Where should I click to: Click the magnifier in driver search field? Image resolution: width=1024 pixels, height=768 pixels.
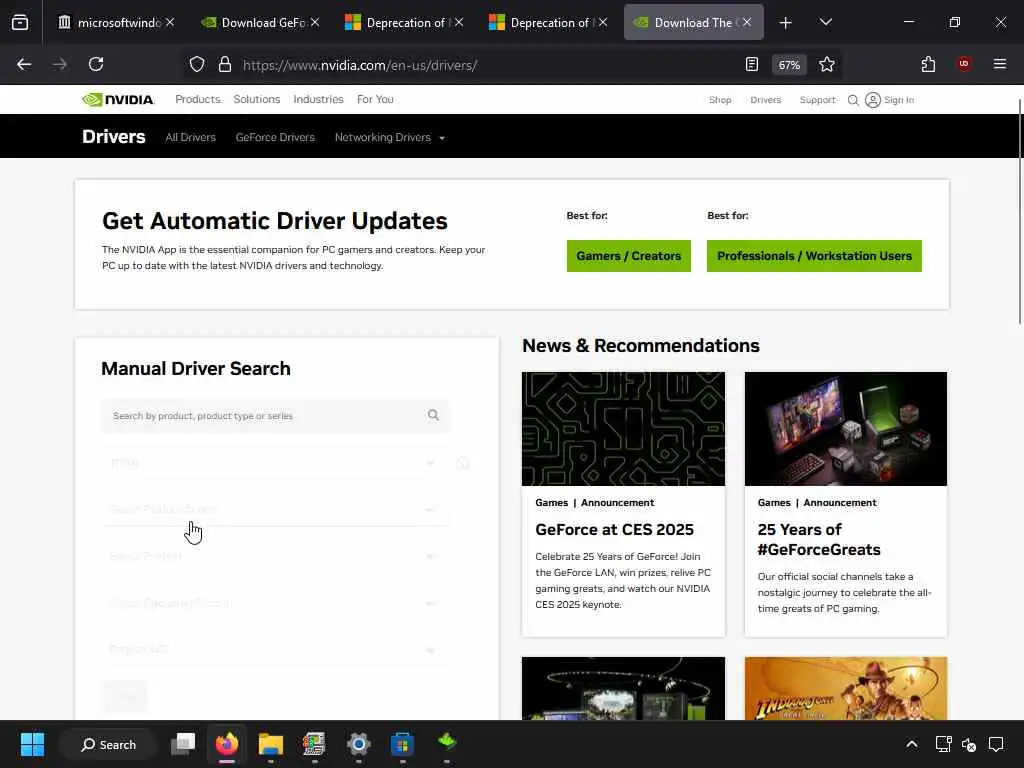pyautogui.click(x=433, y=415)
